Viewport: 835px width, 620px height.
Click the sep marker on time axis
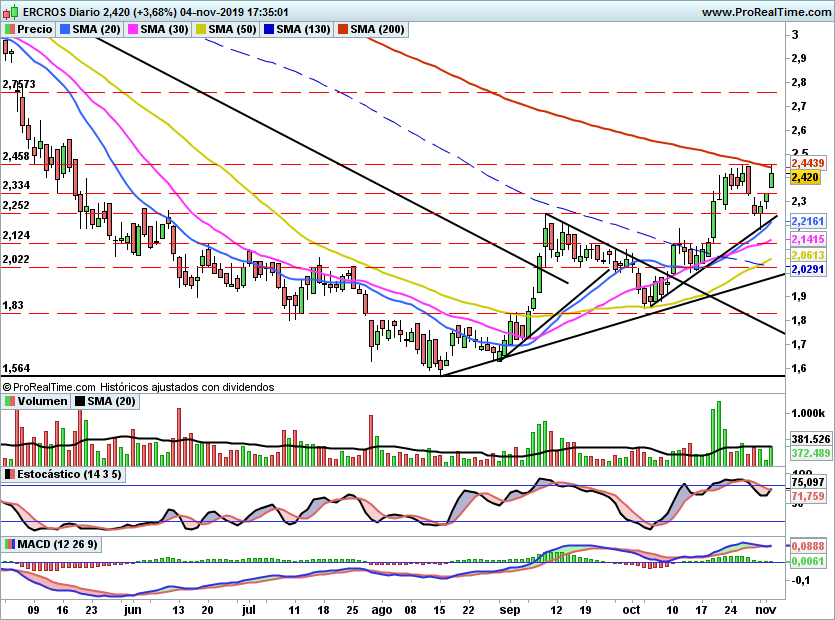(510, 610)
